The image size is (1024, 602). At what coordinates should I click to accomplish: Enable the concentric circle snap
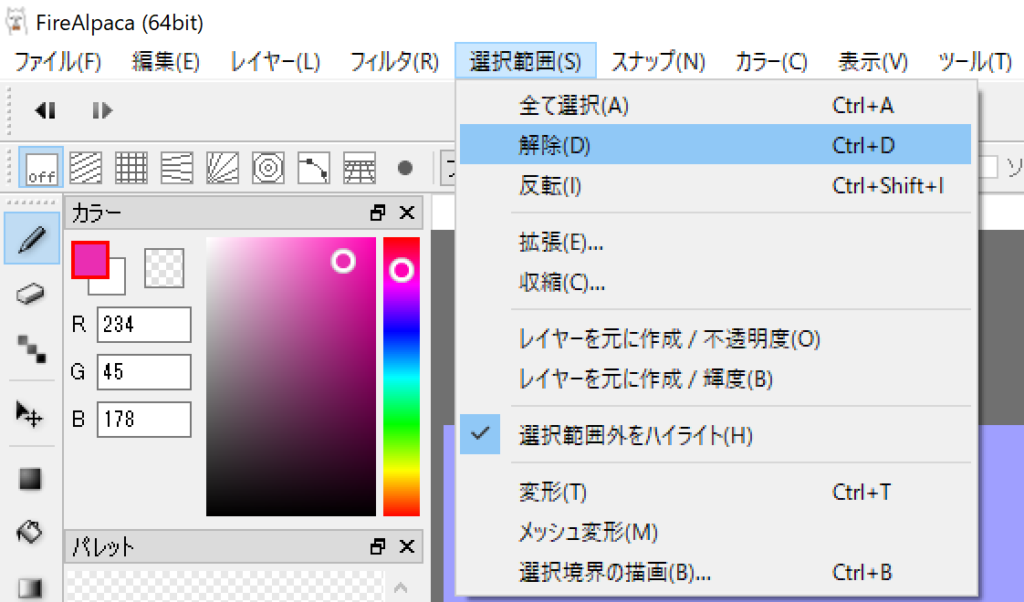click(268, 167)
